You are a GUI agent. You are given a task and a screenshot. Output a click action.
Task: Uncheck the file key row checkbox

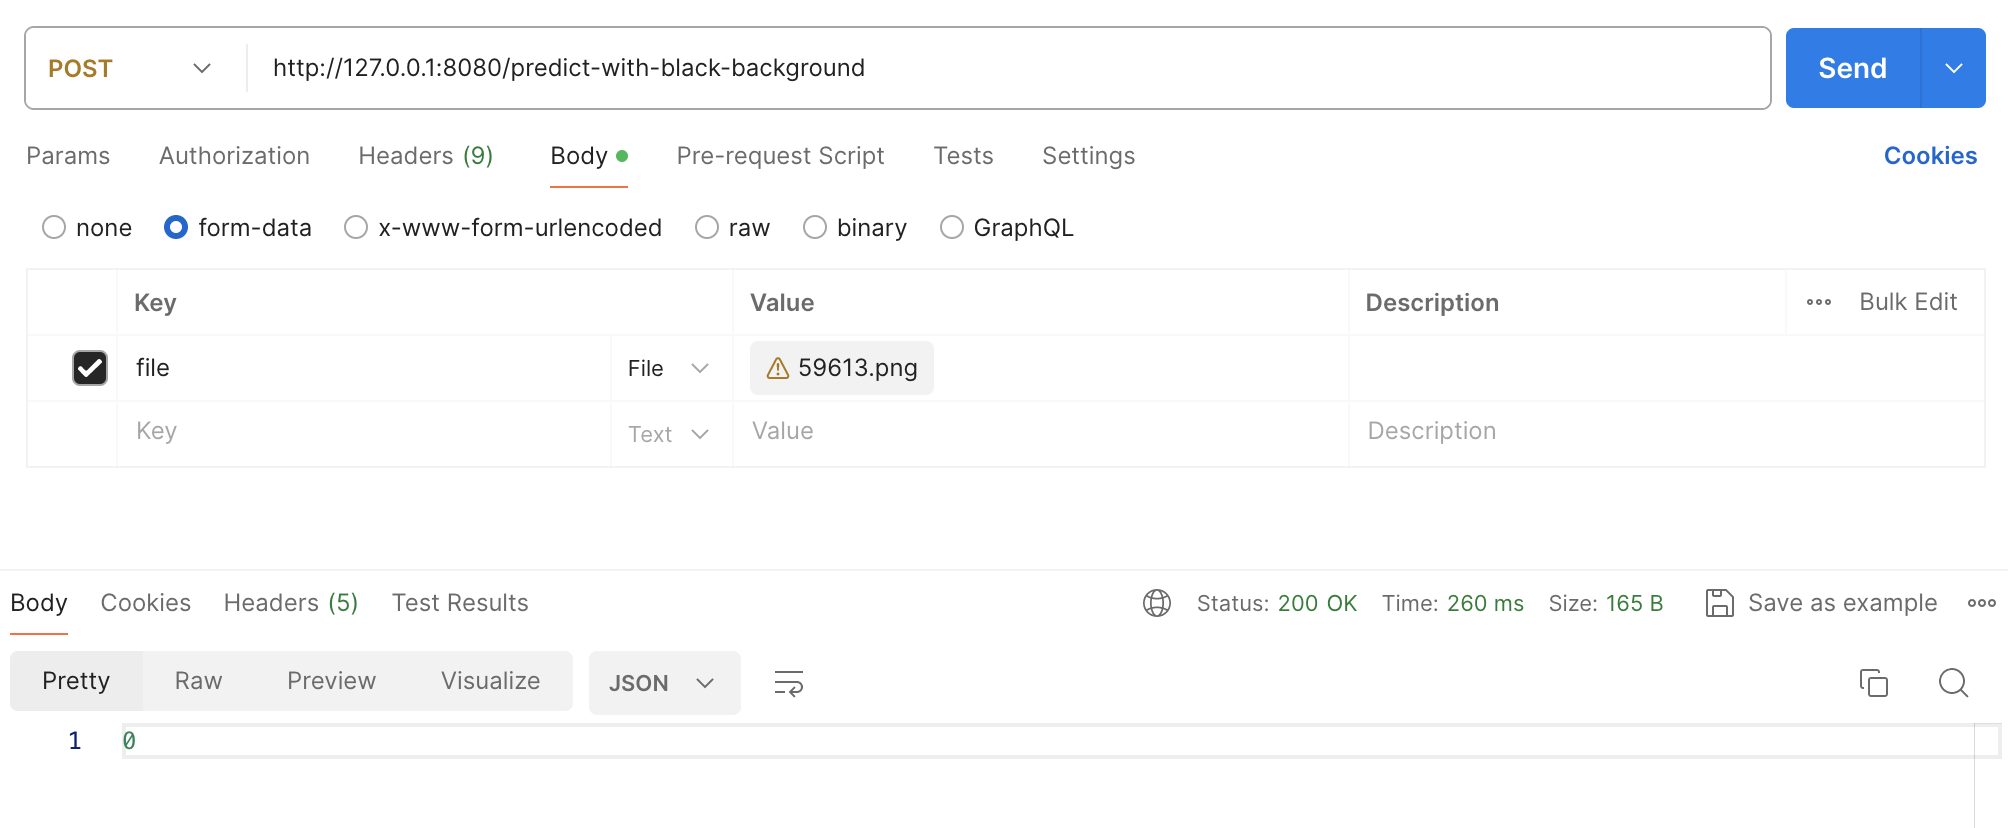click(x=90, y=368)
